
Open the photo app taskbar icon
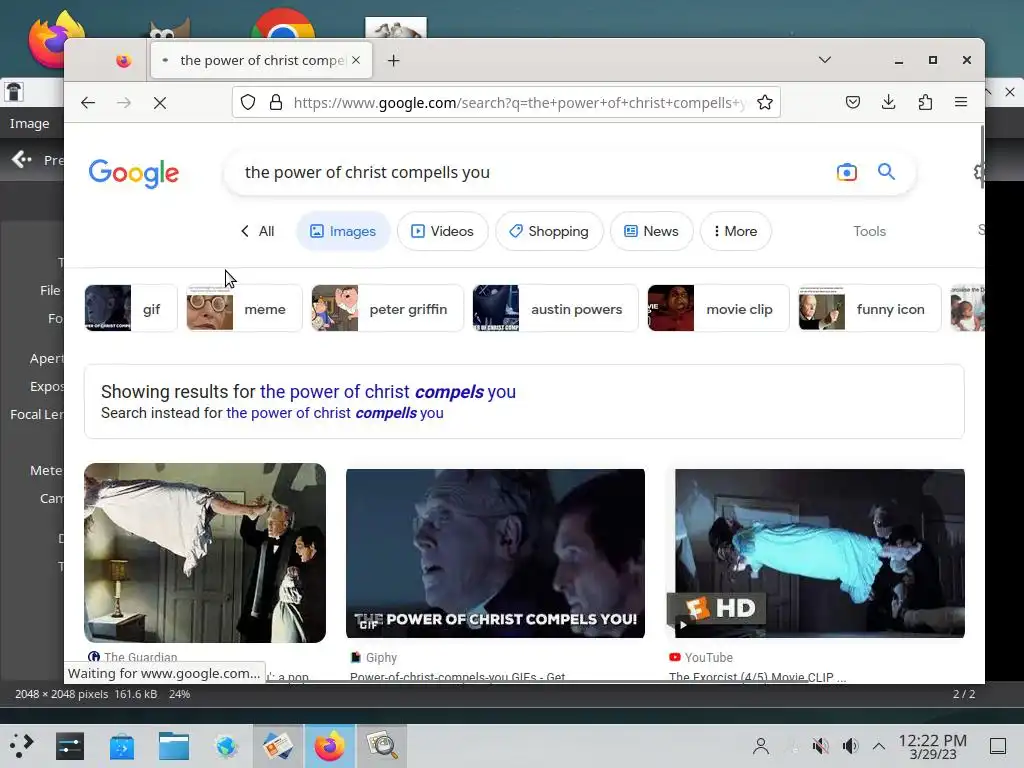[278, 746]
